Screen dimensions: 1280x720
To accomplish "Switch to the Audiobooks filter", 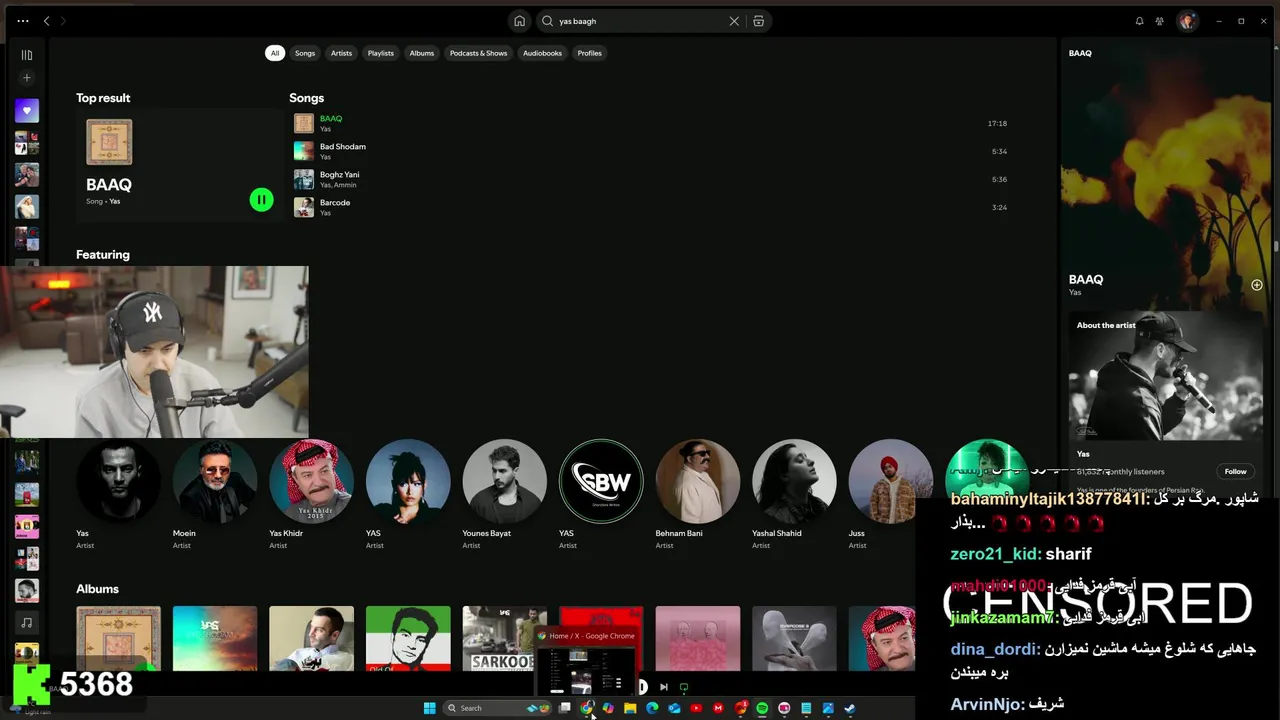I will point(543,53).
